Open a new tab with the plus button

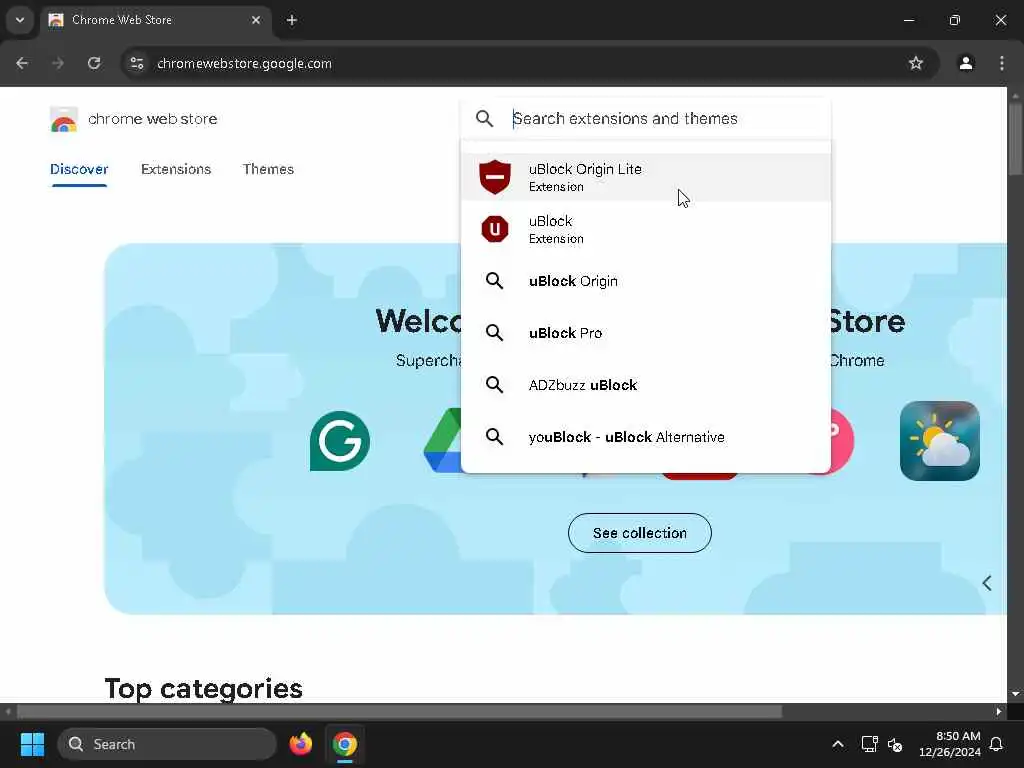tap(292, 20)
